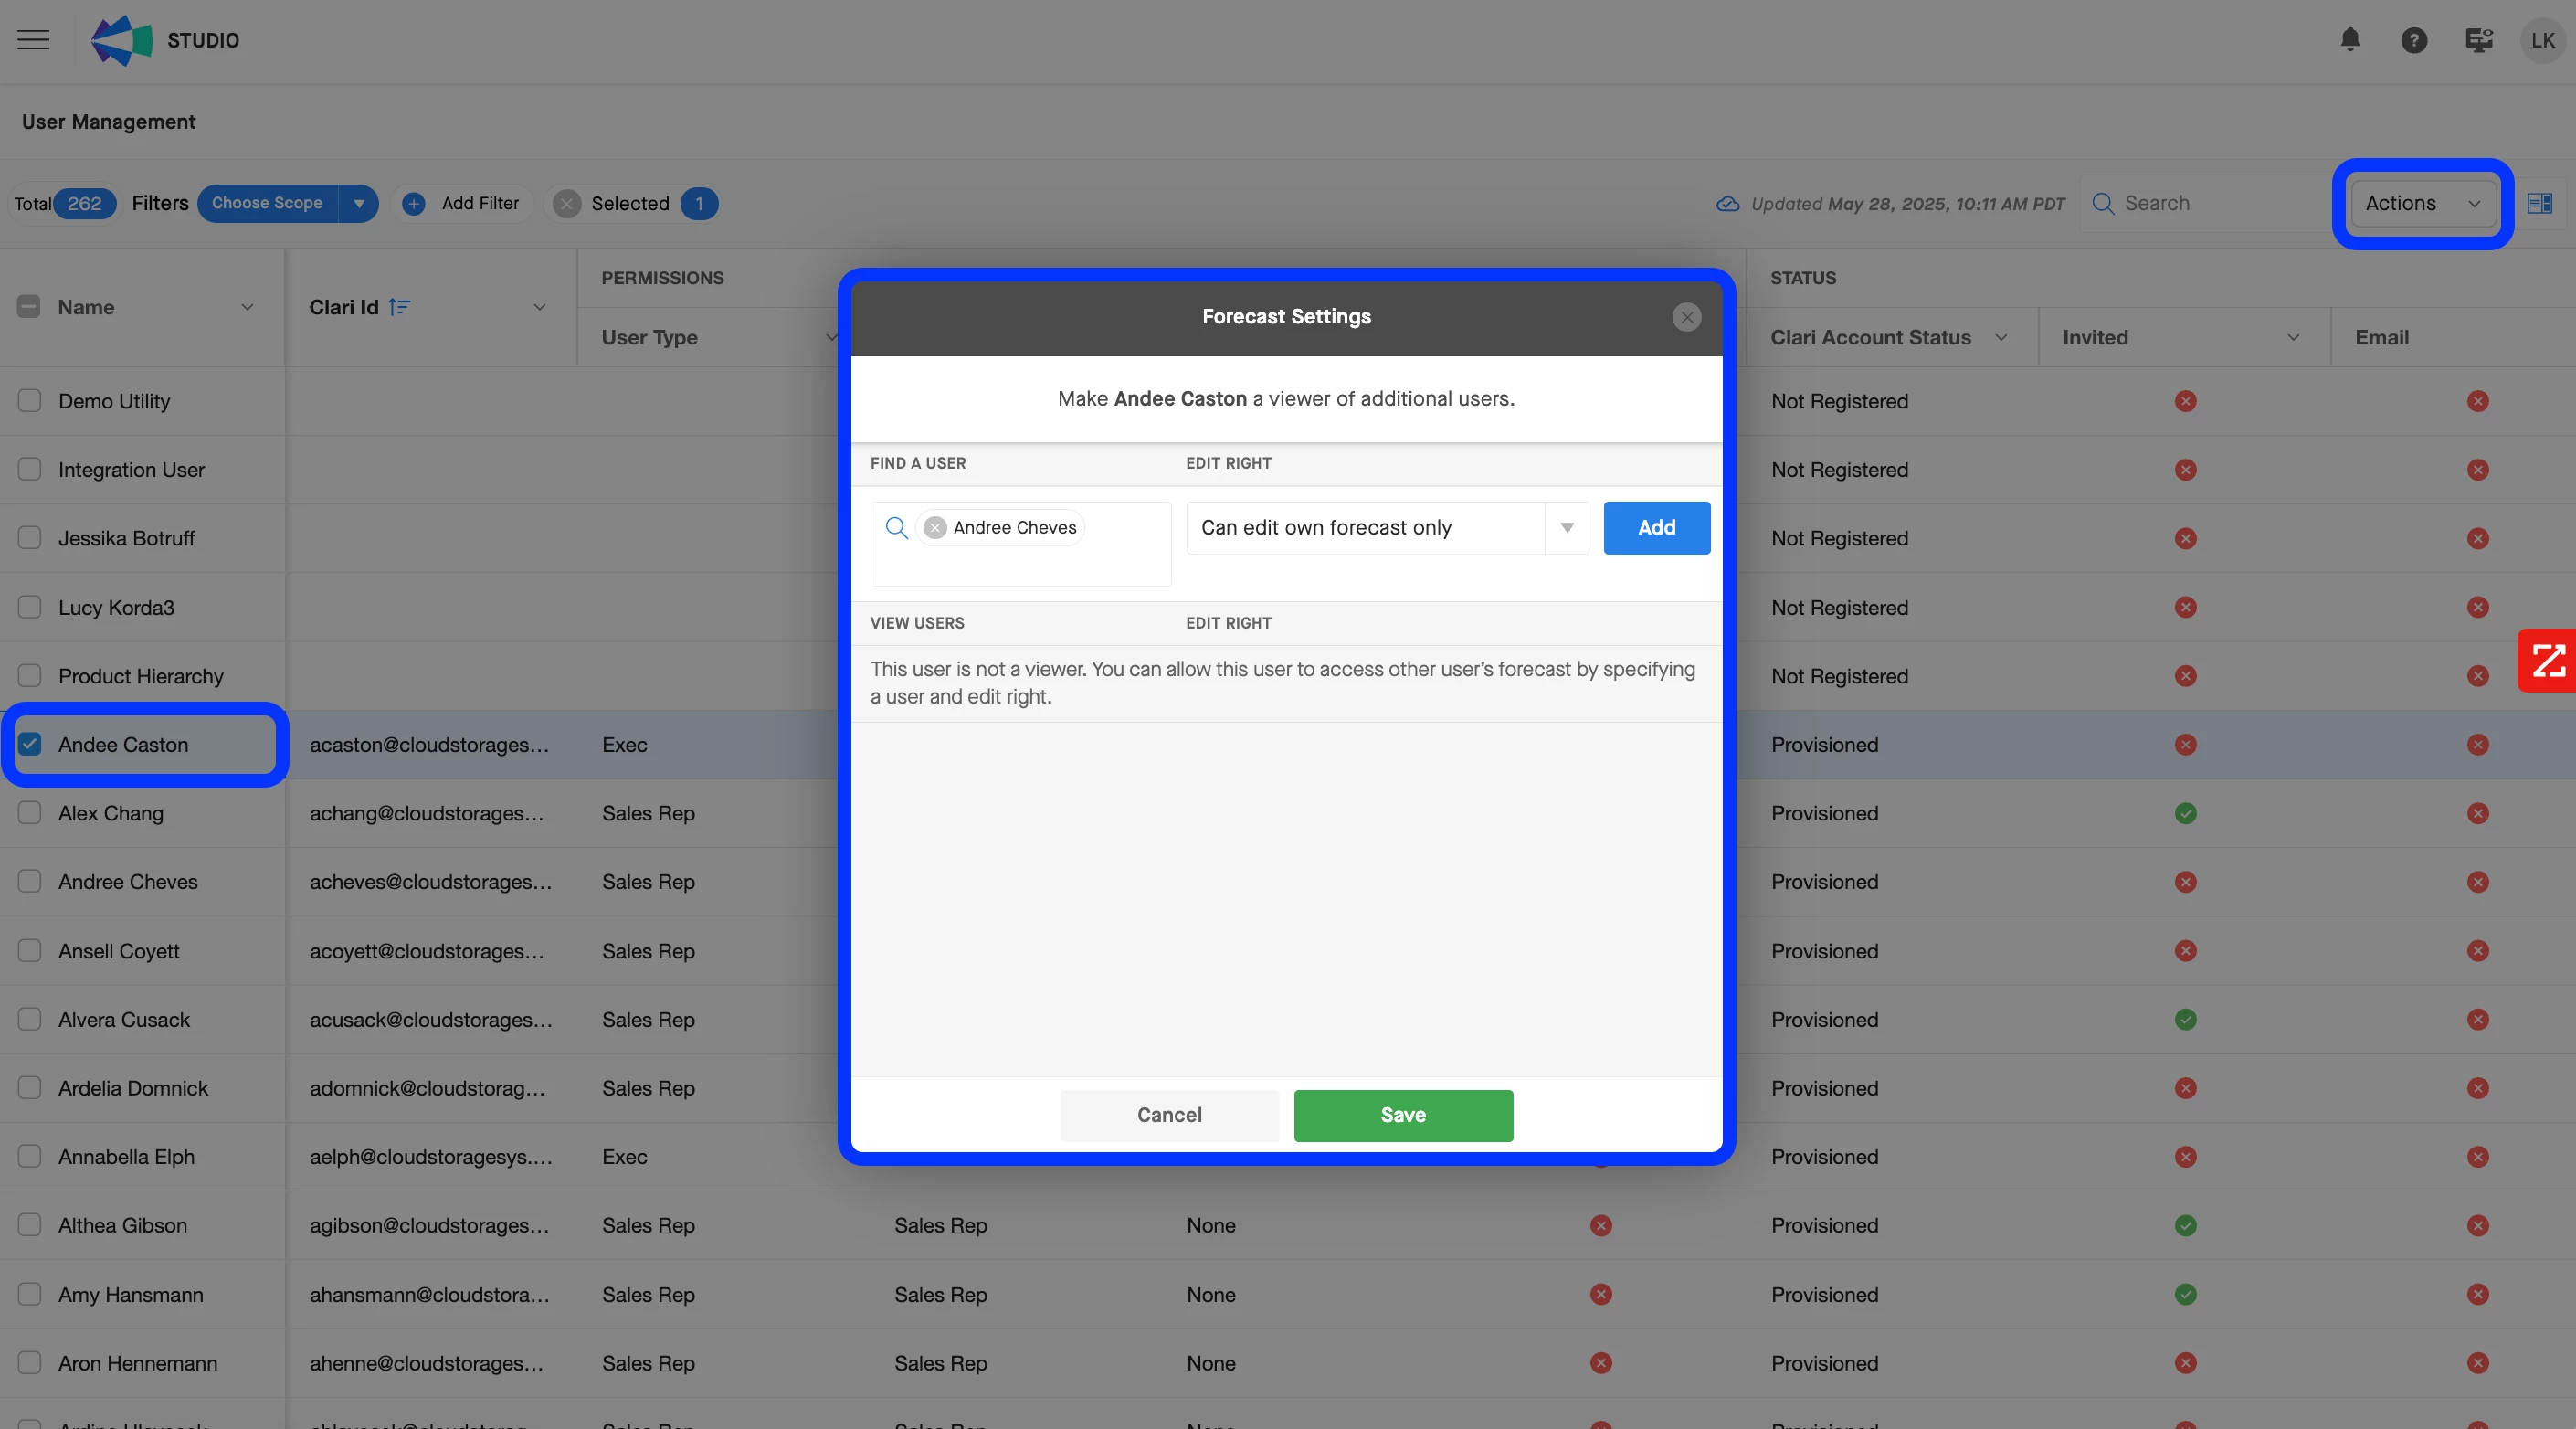Toggle the column layout panel icon
Viewport: 2576px width, 1429px height.
tap(2539, 204)
